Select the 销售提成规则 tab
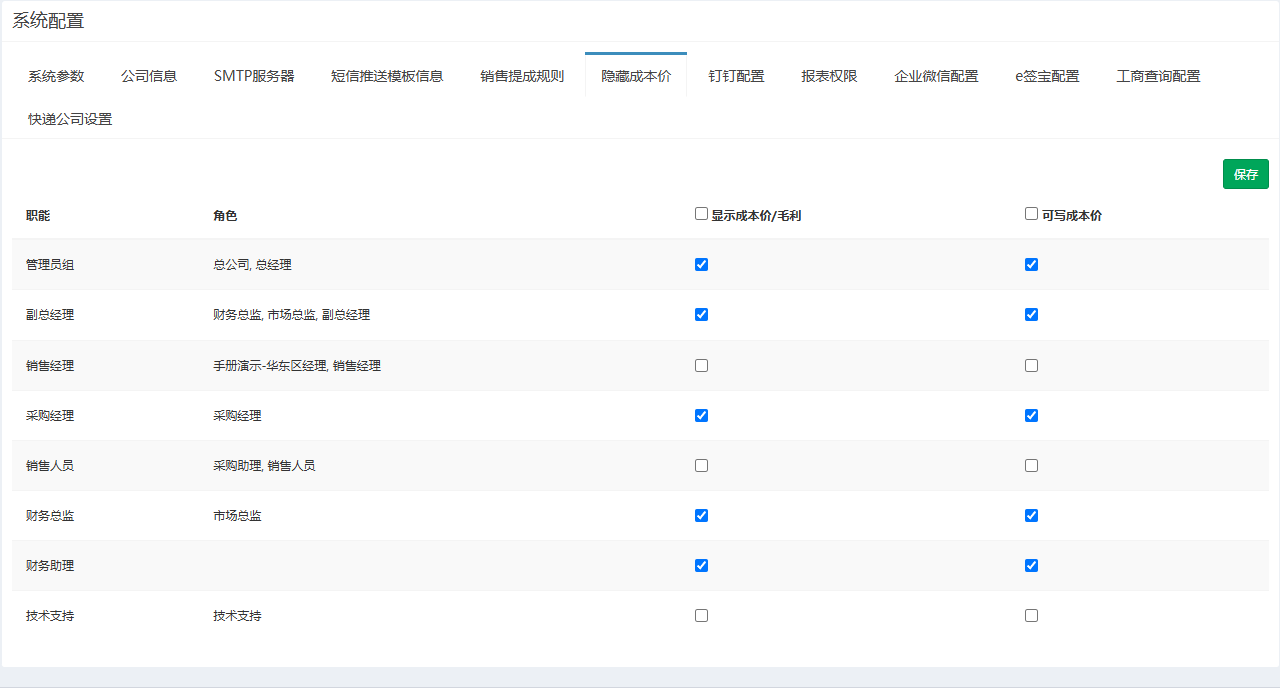1280x688 pixels. click(522, 76)
